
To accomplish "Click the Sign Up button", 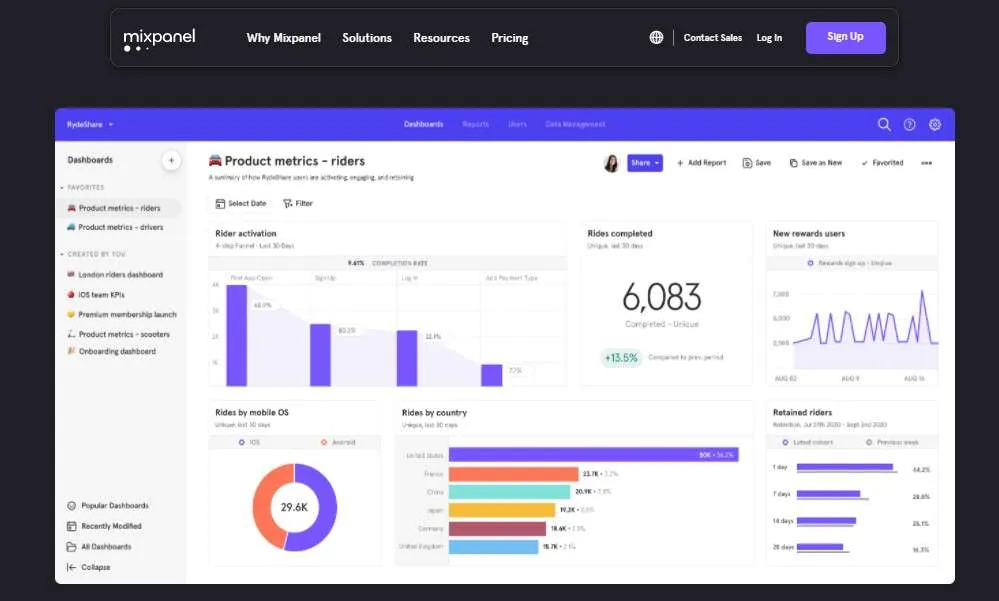I will point(845,38).
